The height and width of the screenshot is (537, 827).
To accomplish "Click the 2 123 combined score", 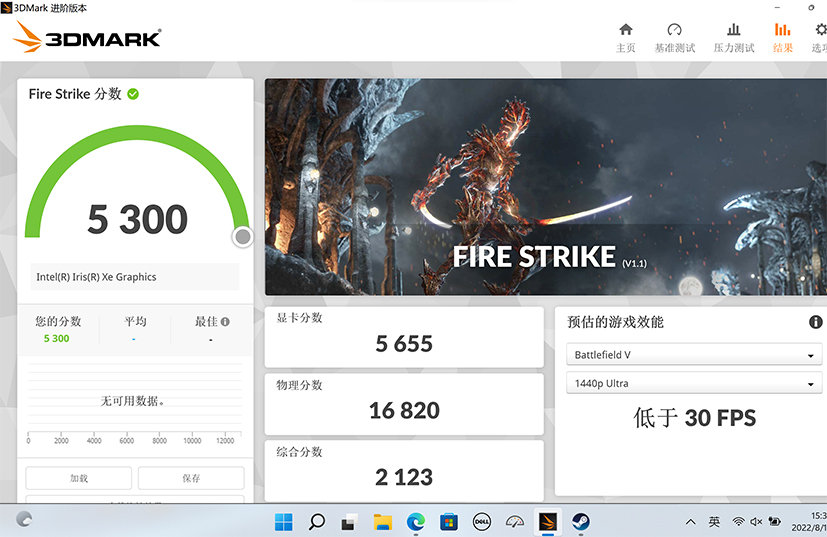I will 404,477.
